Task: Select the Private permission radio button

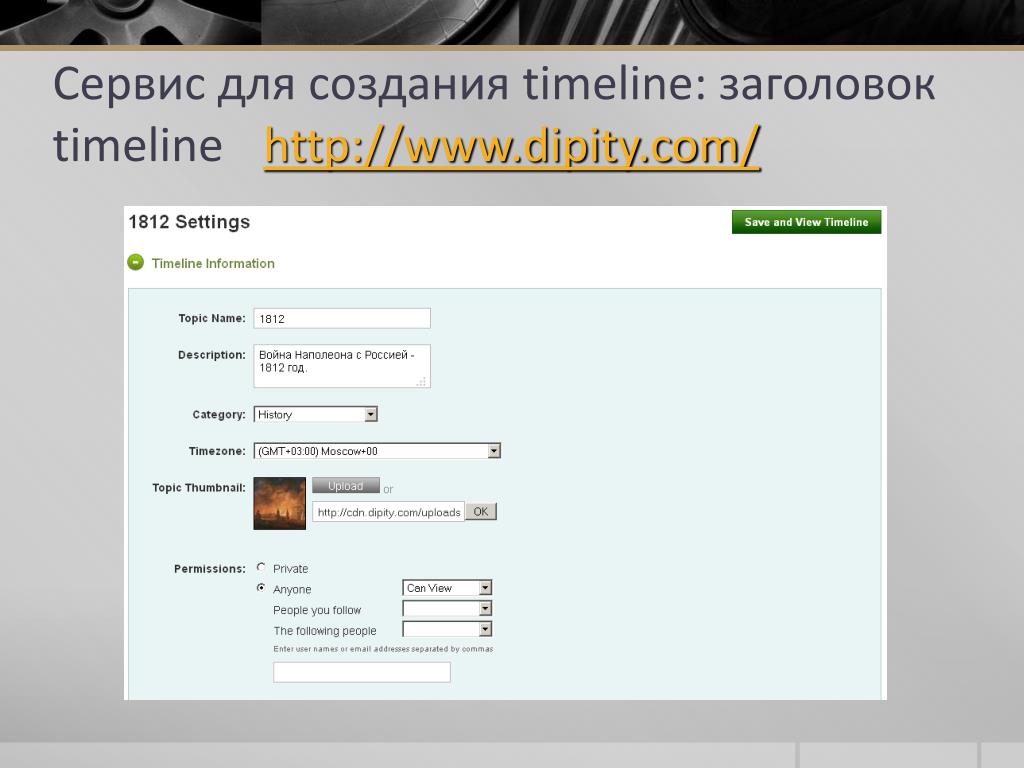Action: coord(261,567)
